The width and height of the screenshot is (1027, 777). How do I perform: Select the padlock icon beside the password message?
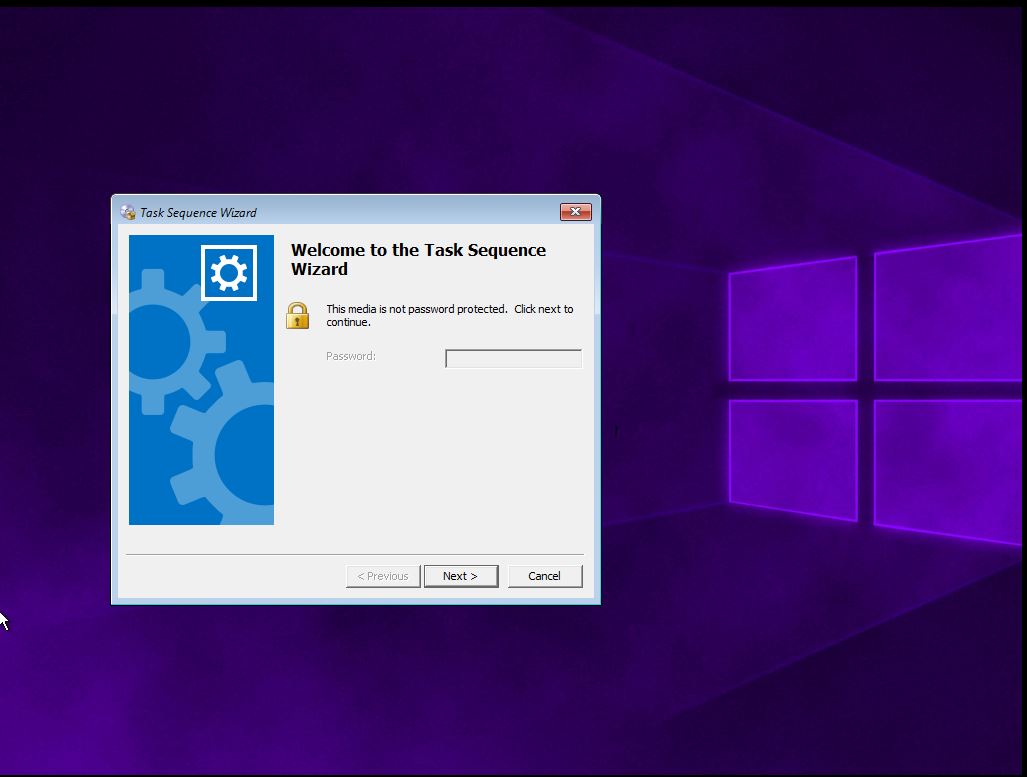(x=297, y=316)
